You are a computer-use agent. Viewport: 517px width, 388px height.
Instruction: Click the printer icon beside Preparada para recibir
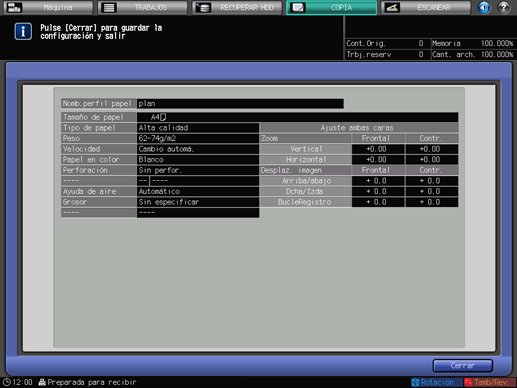[x=42, y=382]
